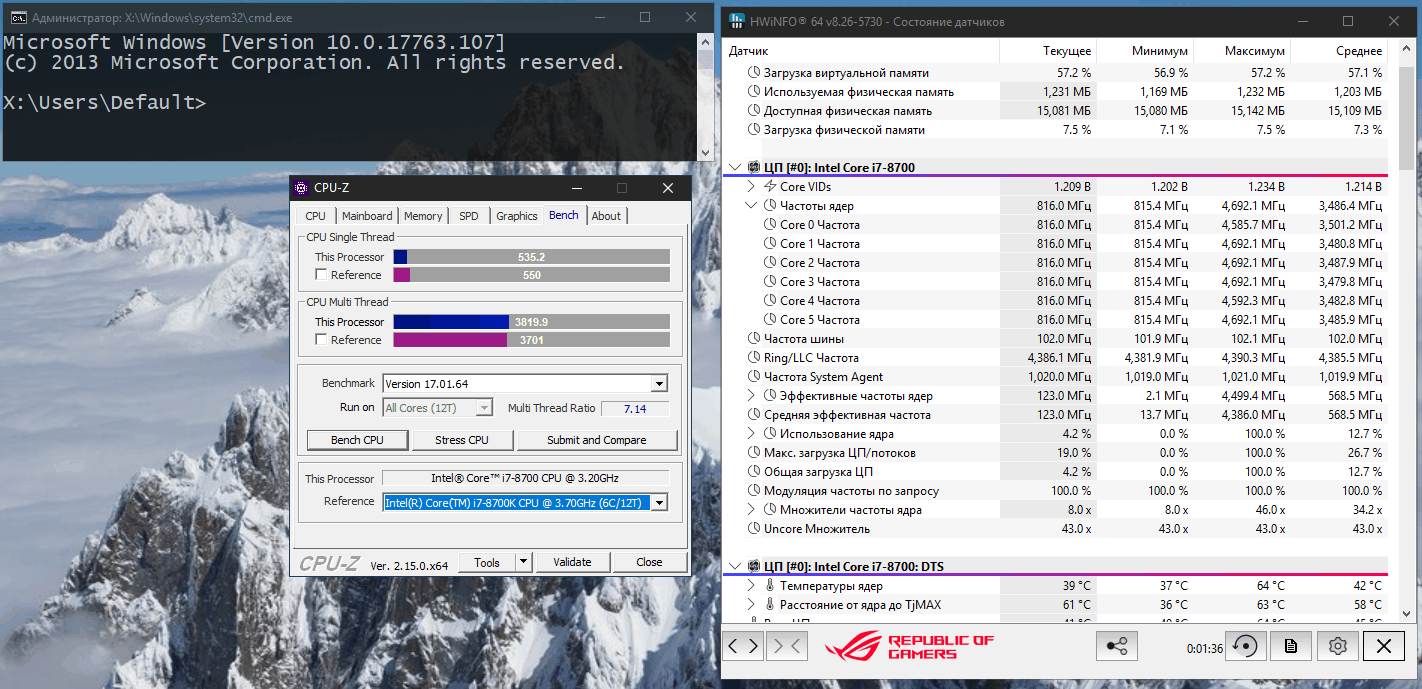
Task: Click the multi thread Reference score bar
Action: pyautogui.click(x=531, y=340)
